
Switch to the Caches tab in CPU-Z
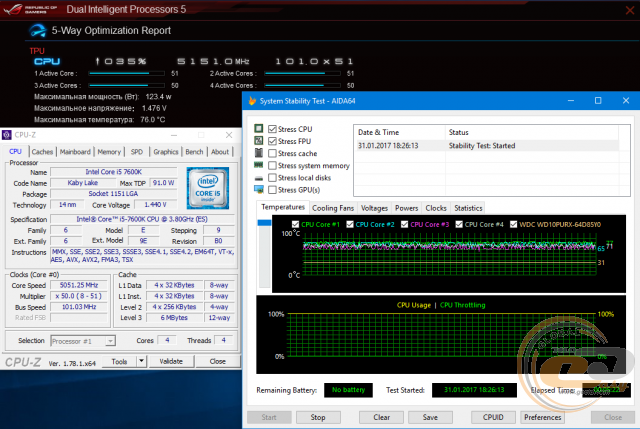42,152
